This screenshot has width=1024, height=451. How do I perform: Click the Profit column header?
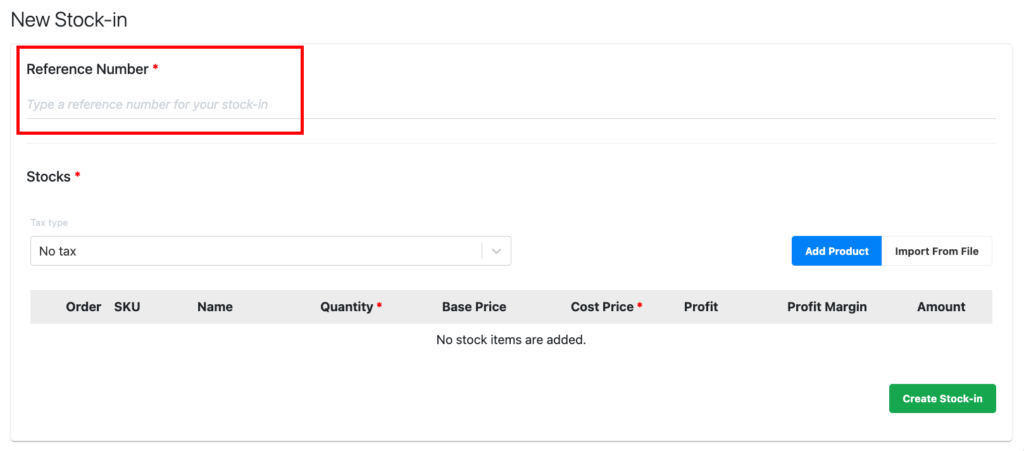tap(701, 307)
